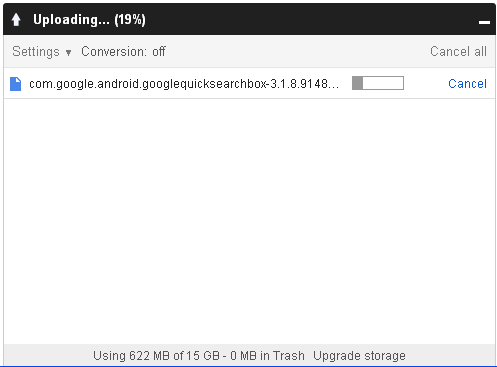
Task: Click the 19% percentage in the header
Action: tap(130, 20)
